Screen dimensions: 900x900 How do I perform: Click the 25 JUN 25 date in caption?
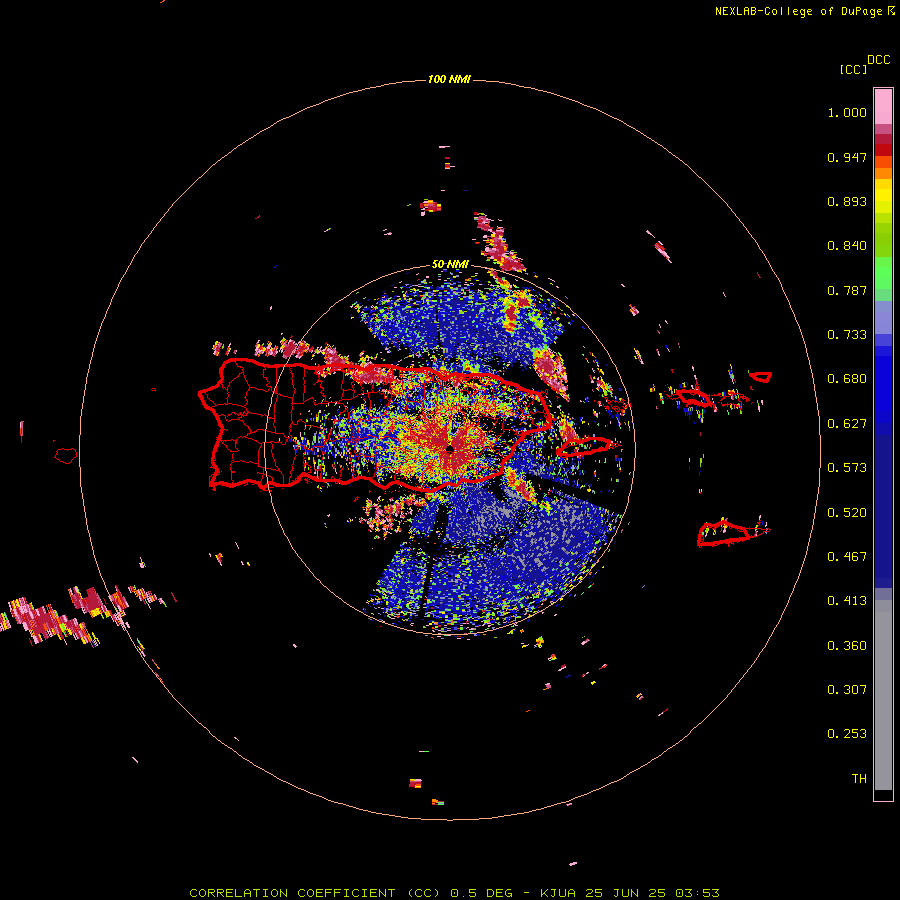(x=626, y=893)
